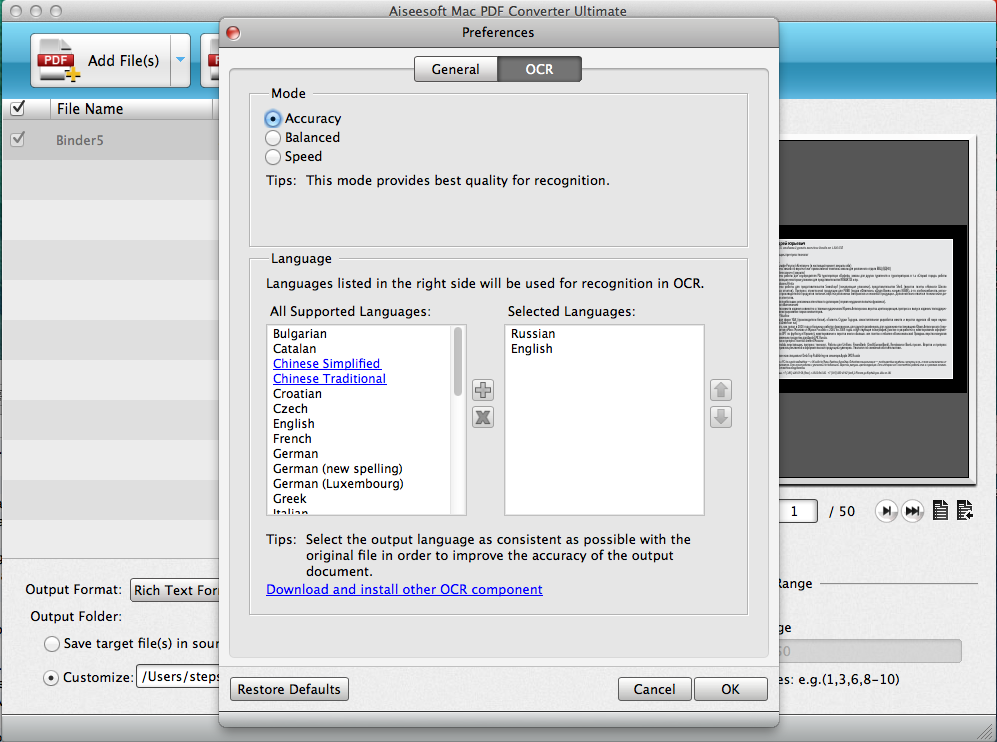Select Croatian in the supported languages list
This screenshot has height=742, width=997.
(x=298, y=394)
